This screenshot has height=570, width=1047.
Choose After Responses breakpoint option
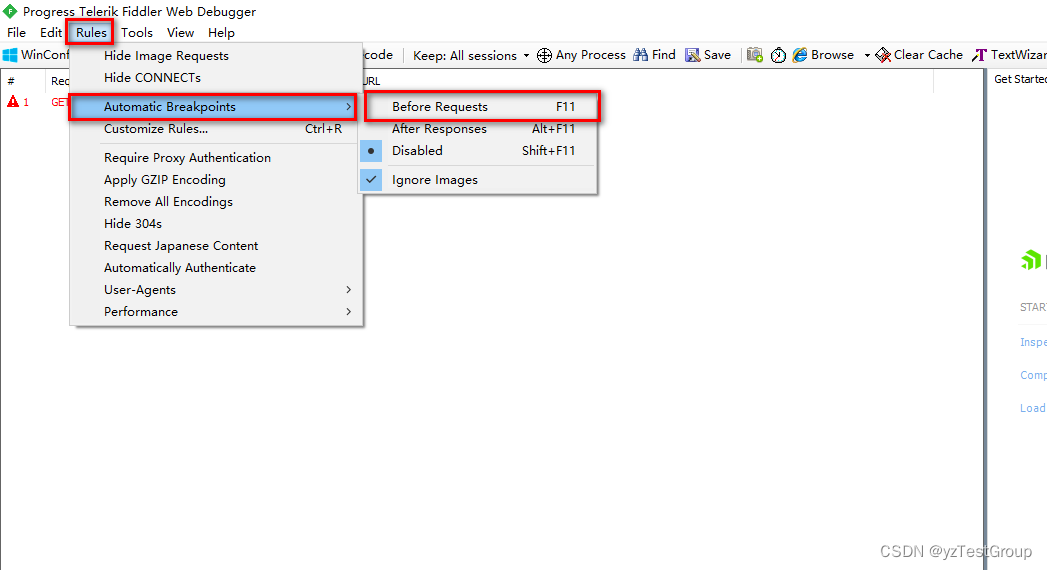[477, 129]
